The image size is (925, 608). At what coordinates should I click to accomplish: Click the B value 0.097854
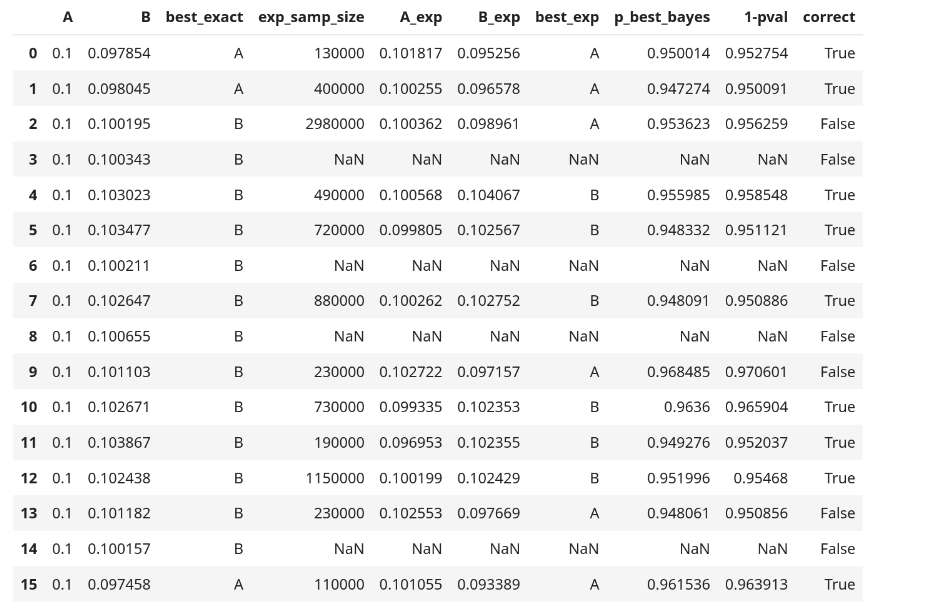tap(119, 54)
